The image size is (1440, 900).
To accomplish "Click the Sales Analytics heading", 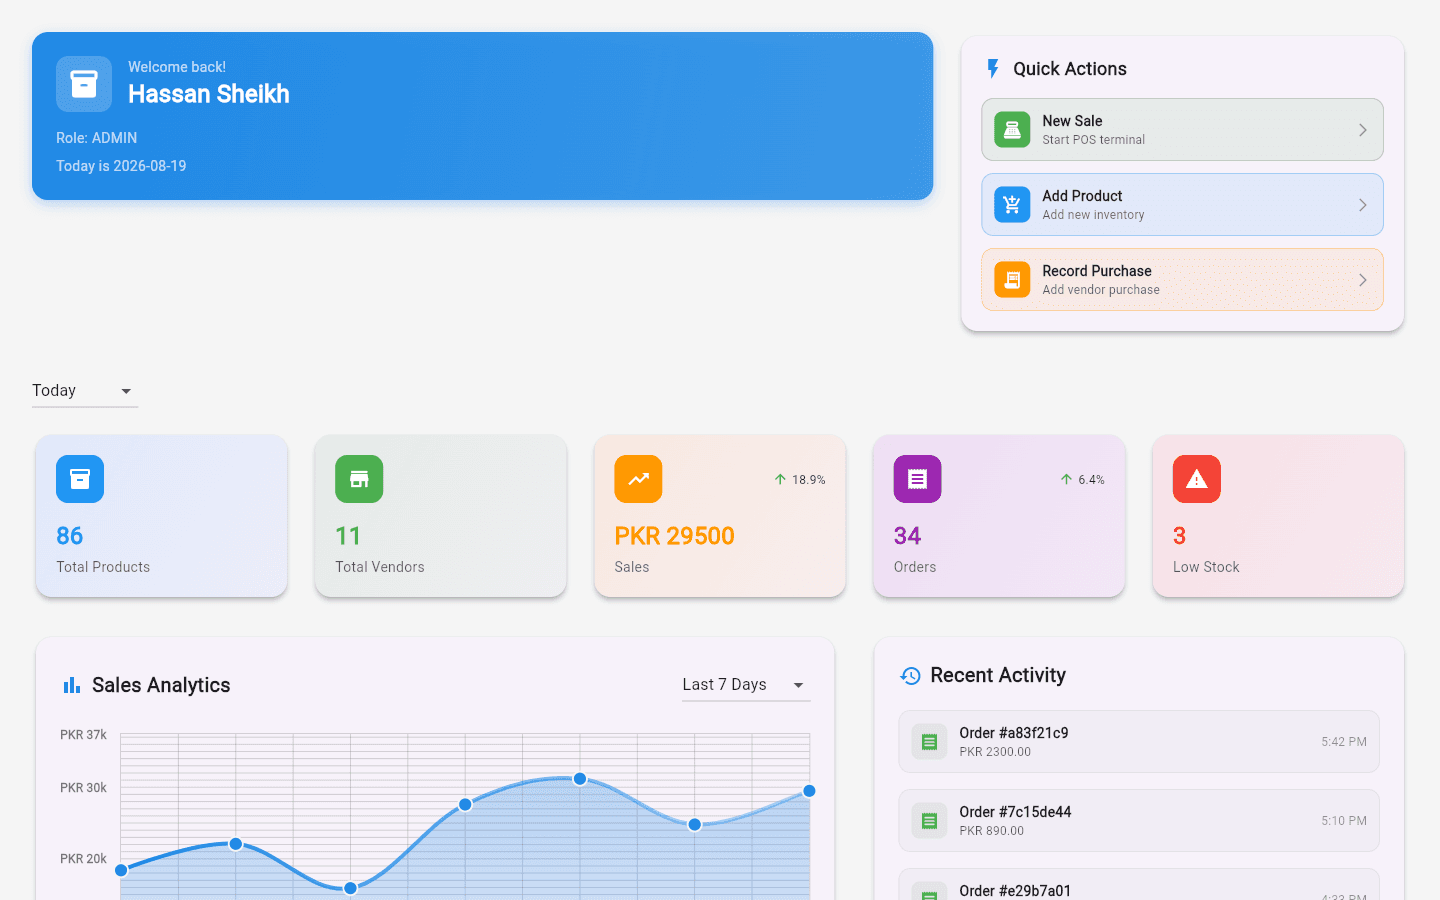I will [161, 685].
